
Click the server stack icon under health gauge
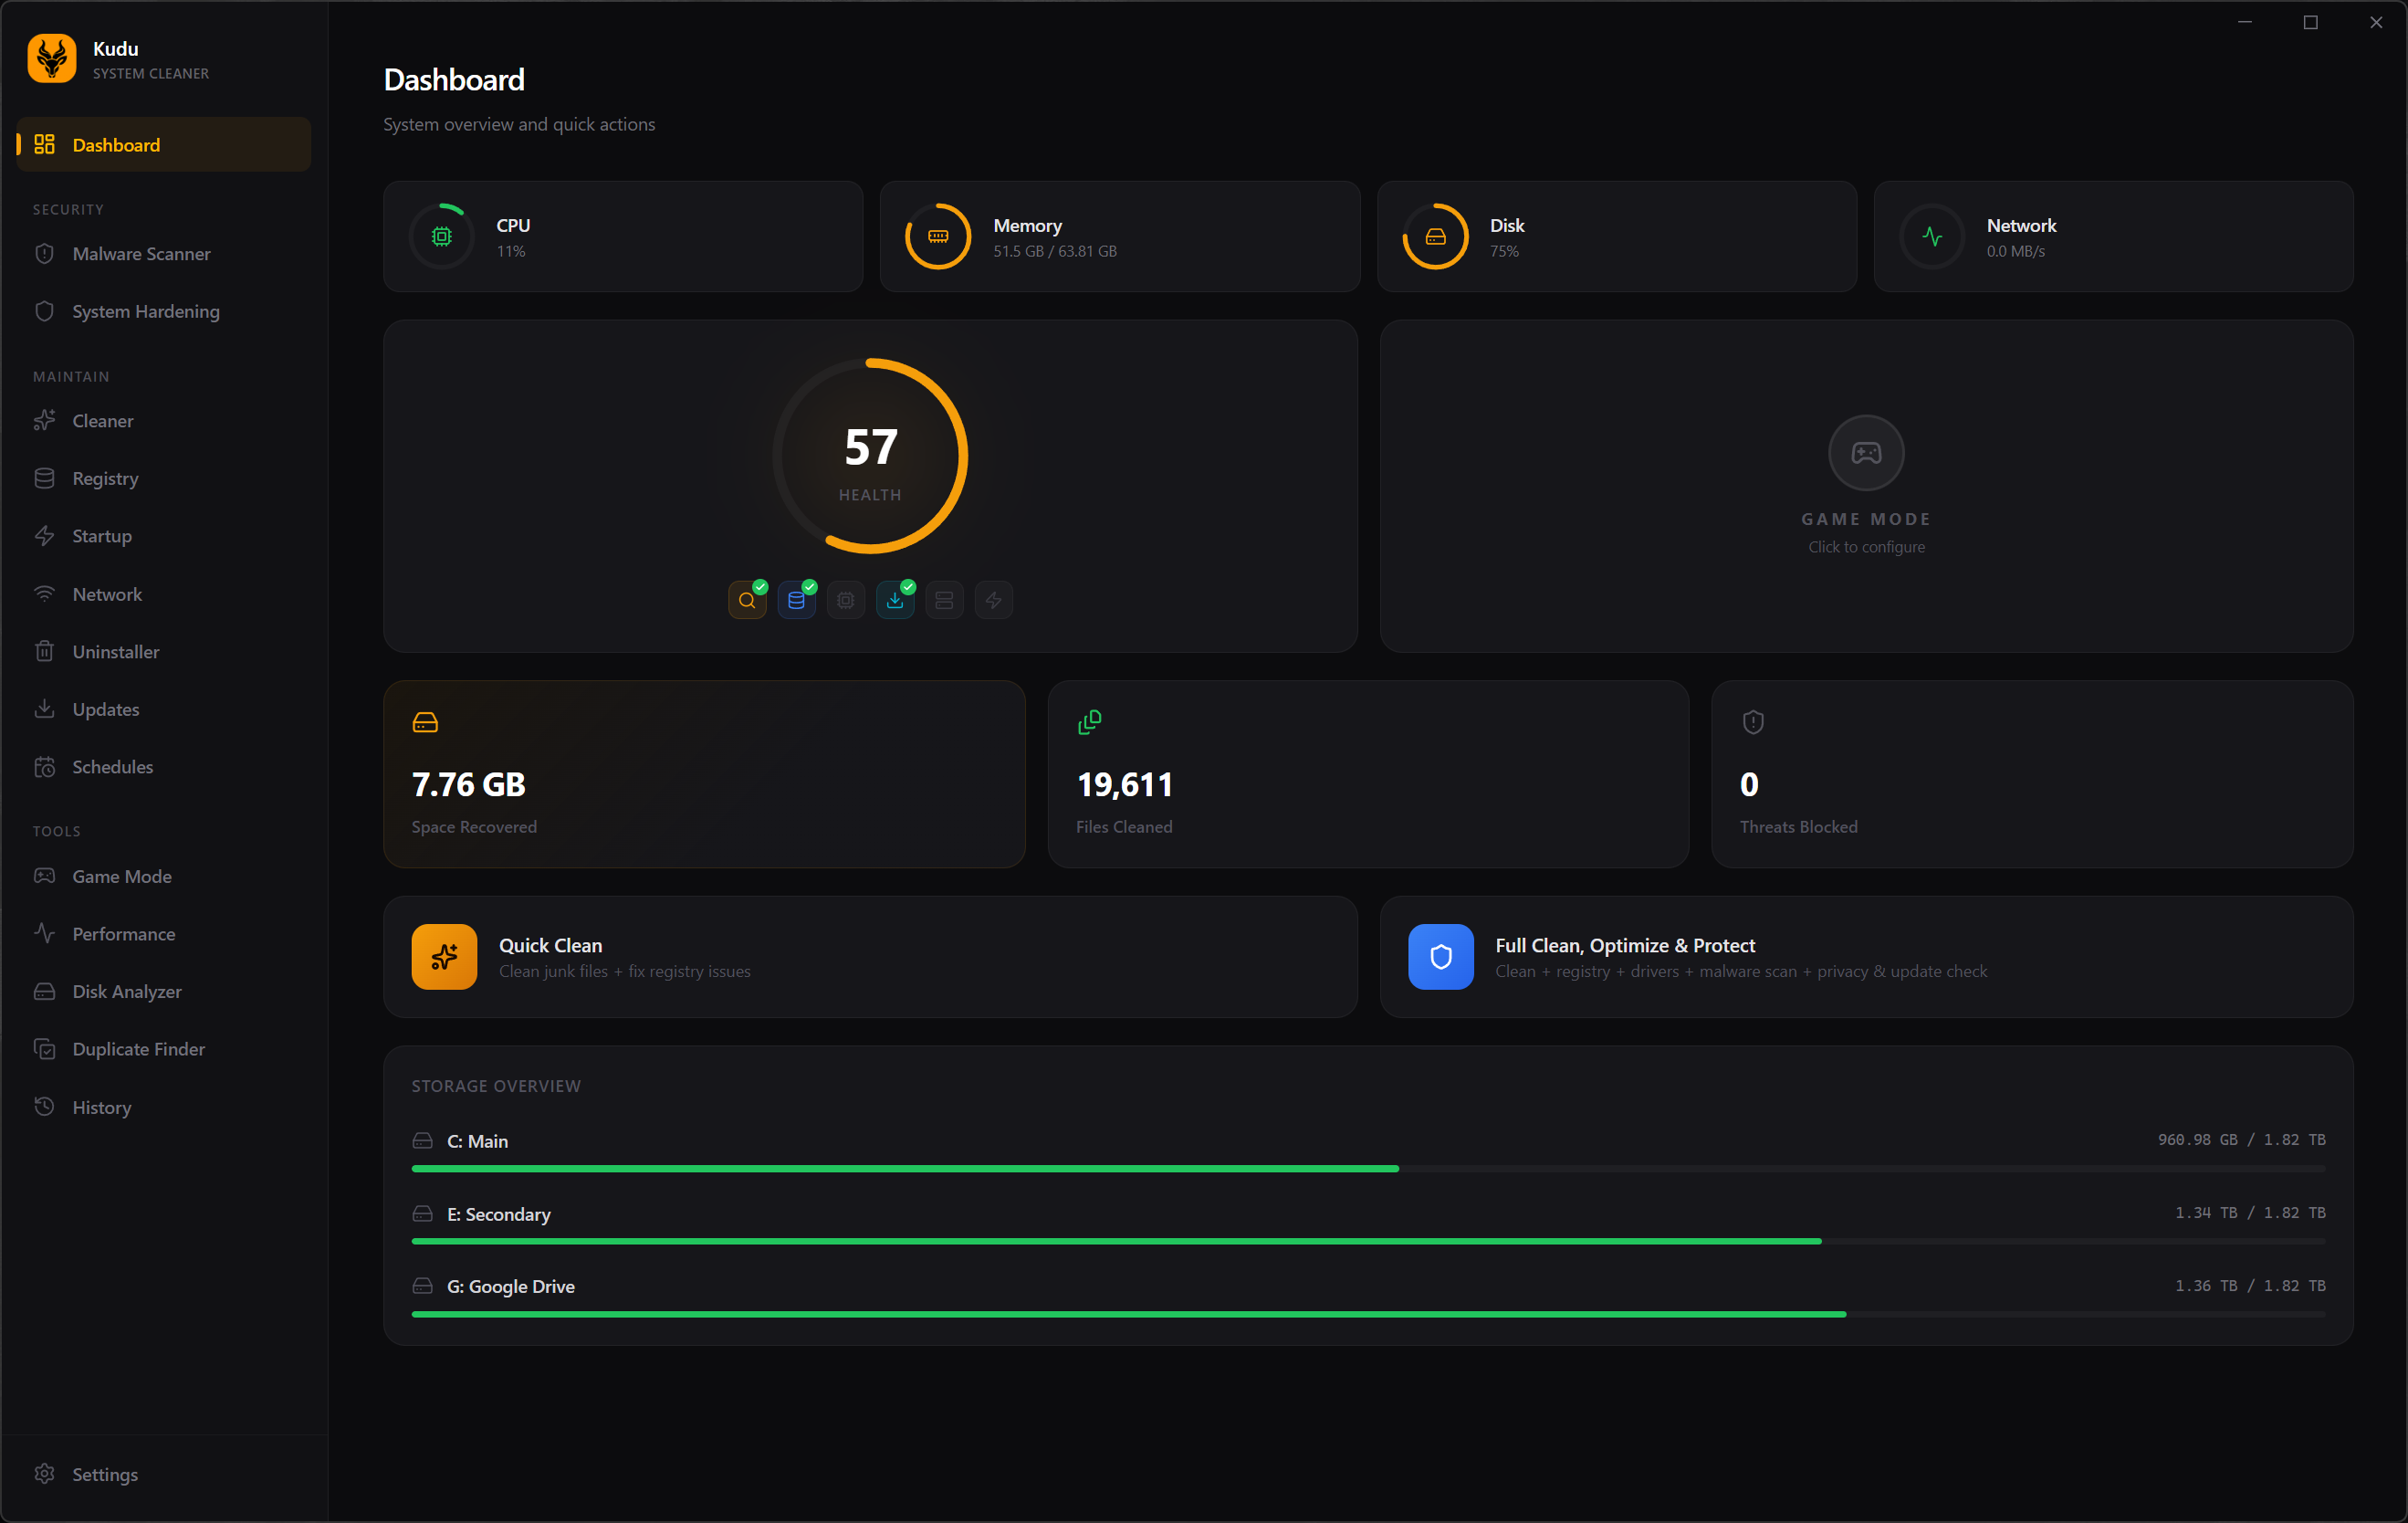tap(944, 600)
